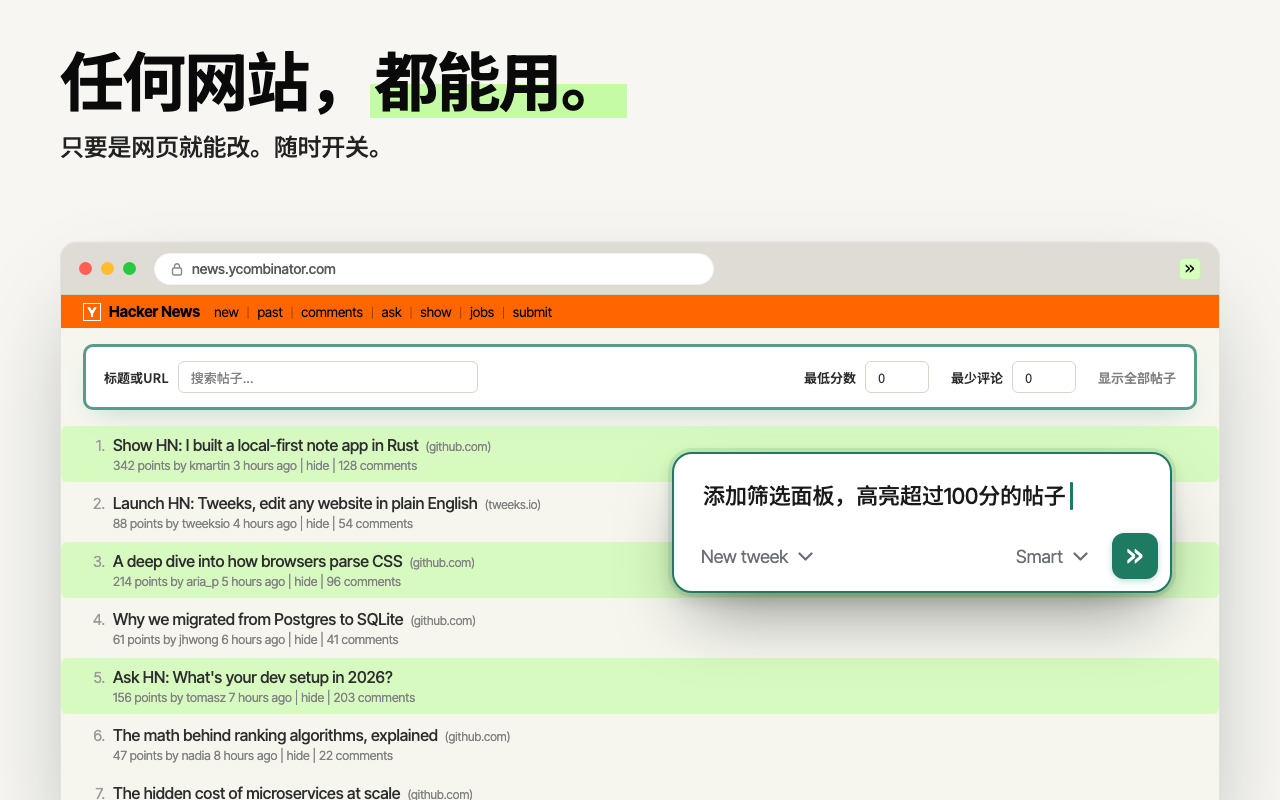Click the 显示全部帖子 button

click(1137, 378)
